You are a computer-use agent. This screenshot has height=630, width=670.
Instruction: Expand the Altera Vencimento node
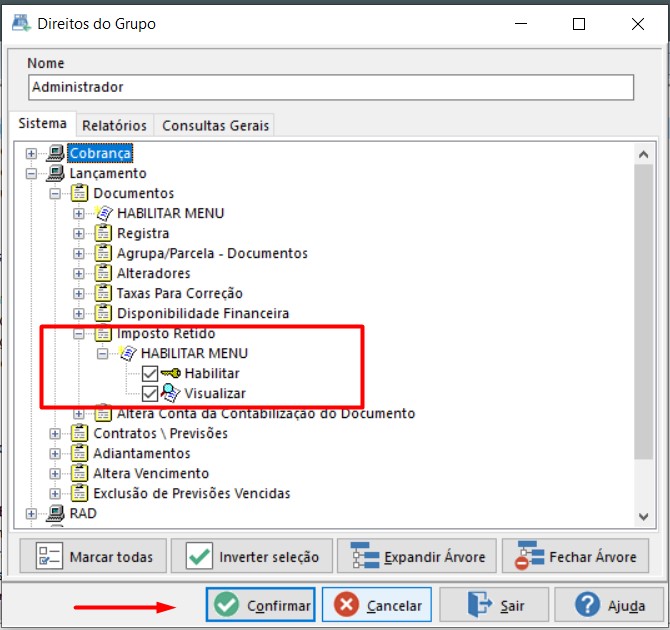pyautogui.click(x=55, y=474)
